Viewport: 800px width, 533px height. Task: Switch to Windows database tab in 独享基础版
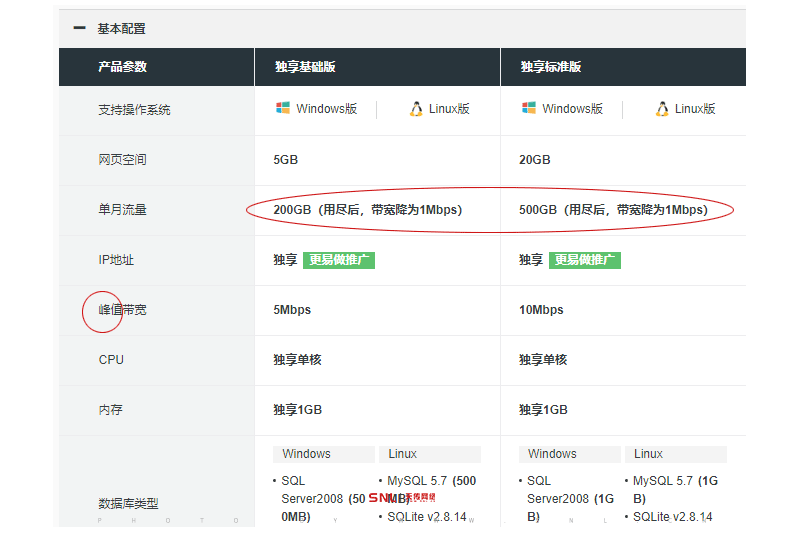[324, 454]
